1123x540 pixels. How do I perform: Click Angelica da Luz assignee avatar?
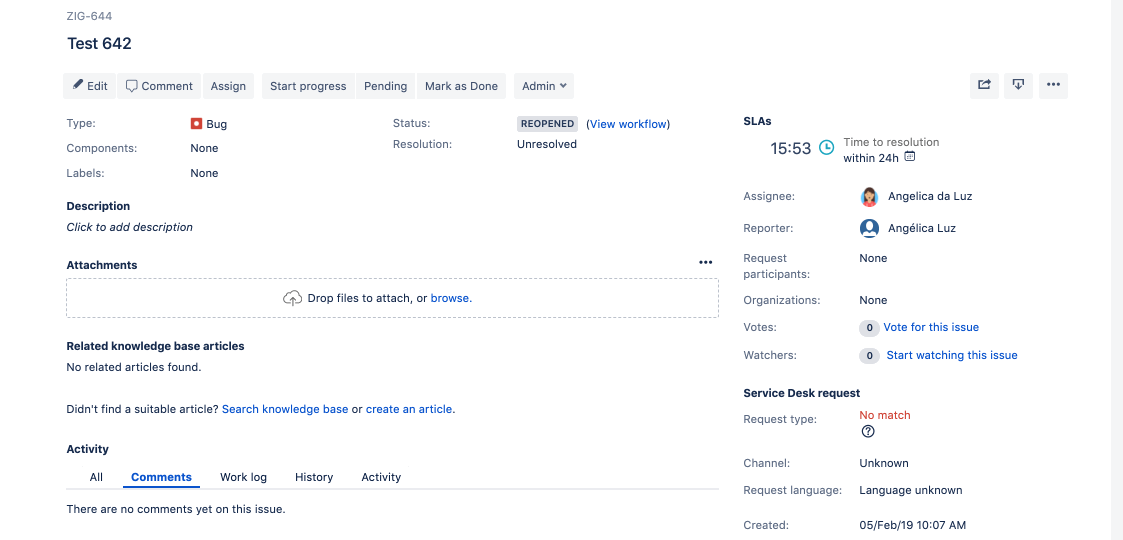point(869,197)
